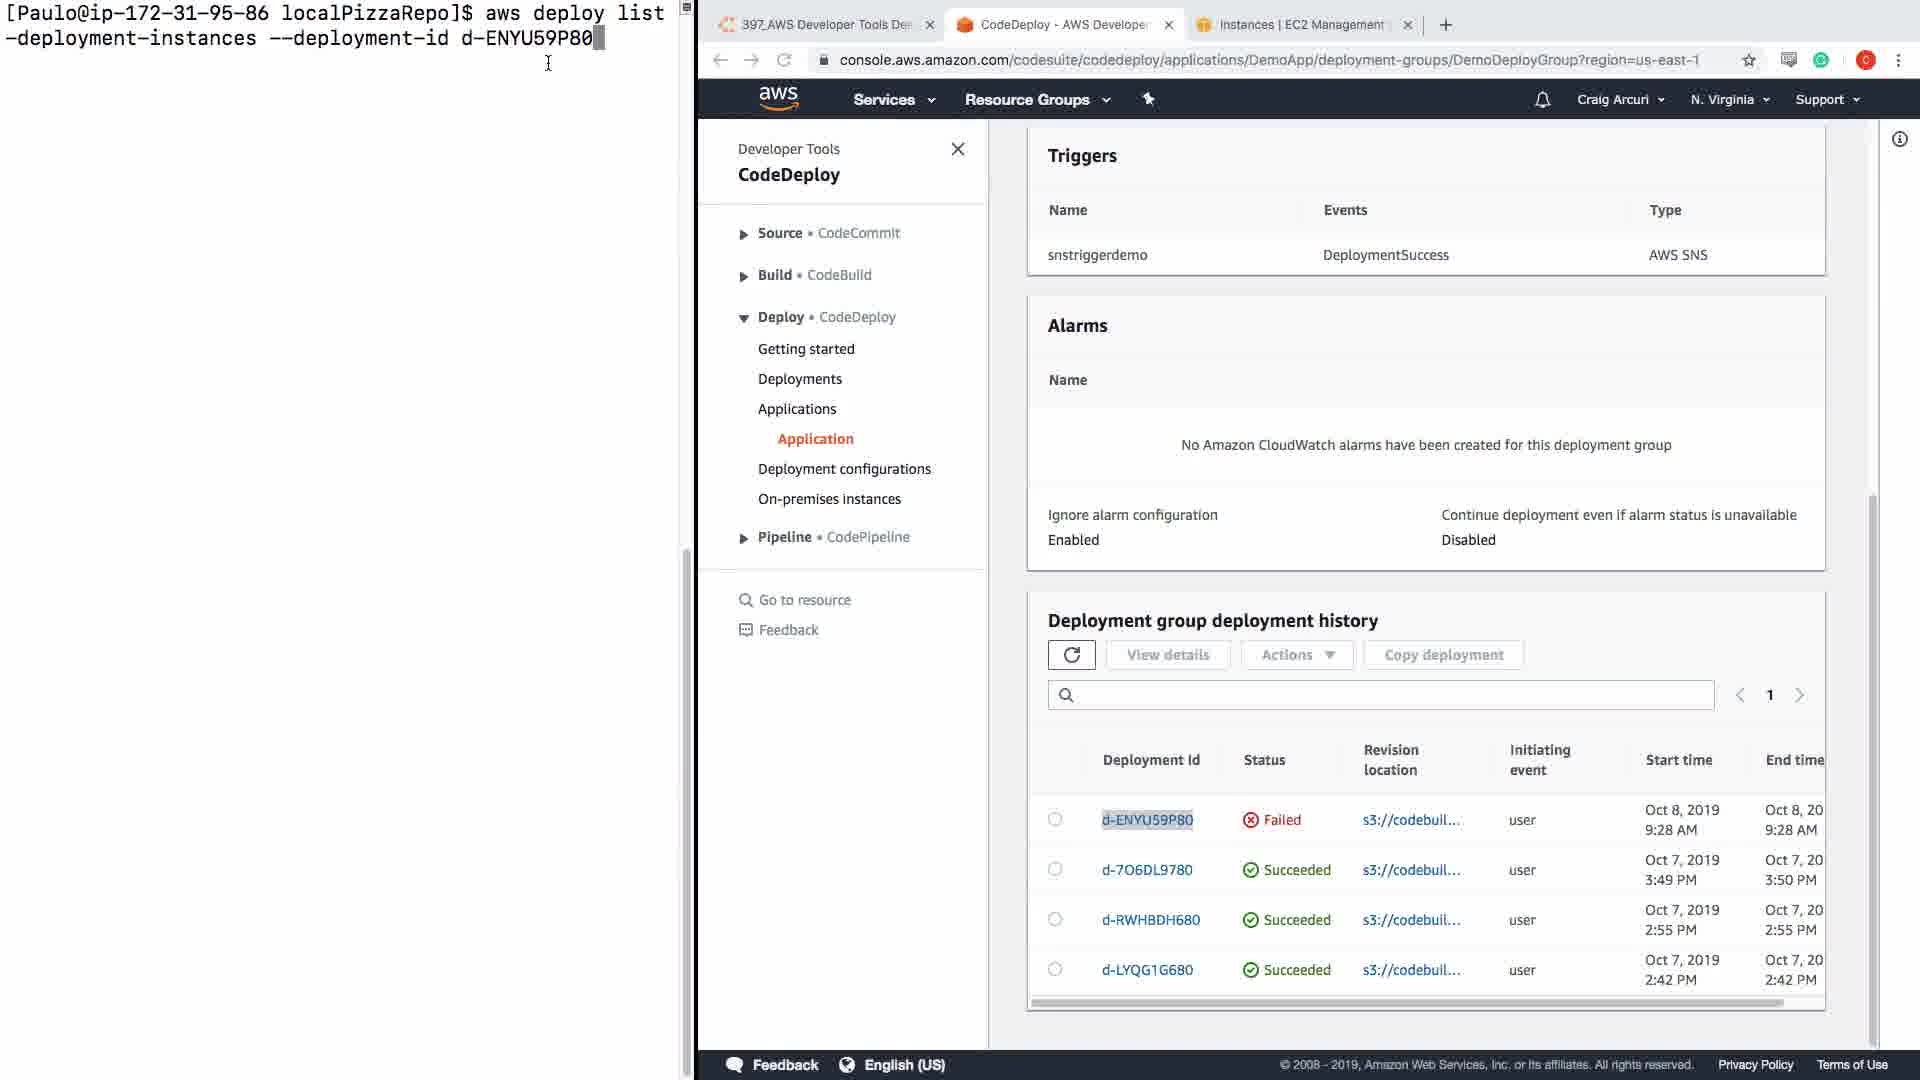The height and width of the screenshot is (1080, 1920).
Task: Open Deployment configurations in sidebar
Action: [x=844, y=469]
